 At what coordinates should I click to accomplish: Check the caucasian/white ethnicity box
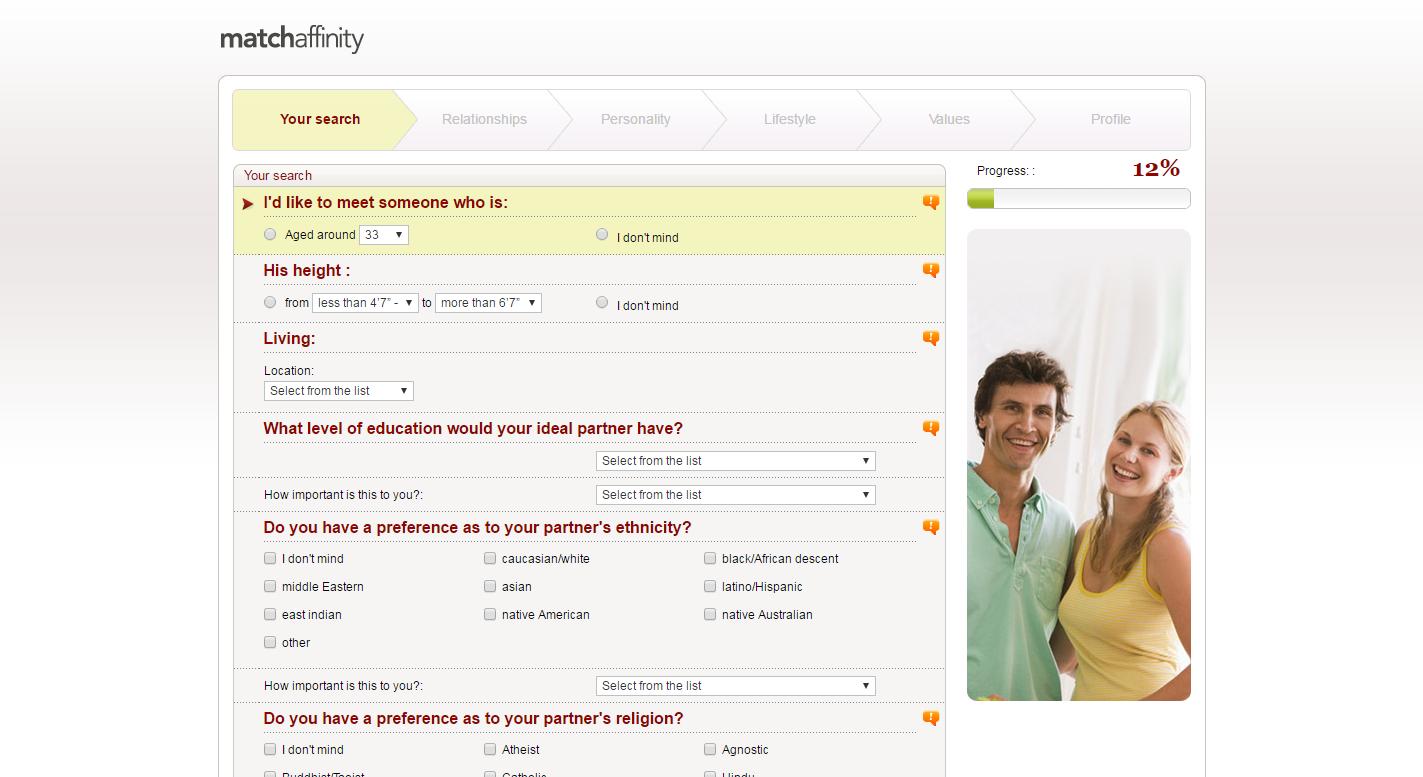(490, 558)
